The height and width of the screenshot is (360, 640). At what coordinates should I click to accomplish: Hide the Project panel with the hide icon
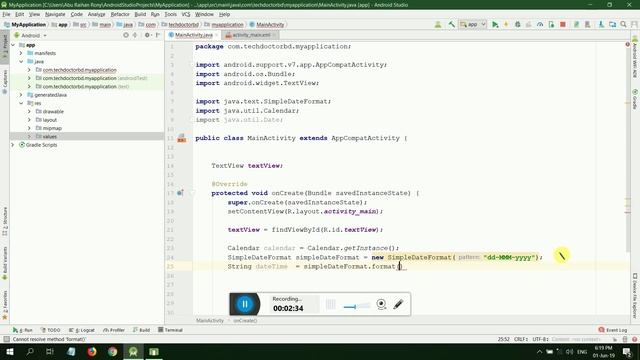click(x=158, y=35)
